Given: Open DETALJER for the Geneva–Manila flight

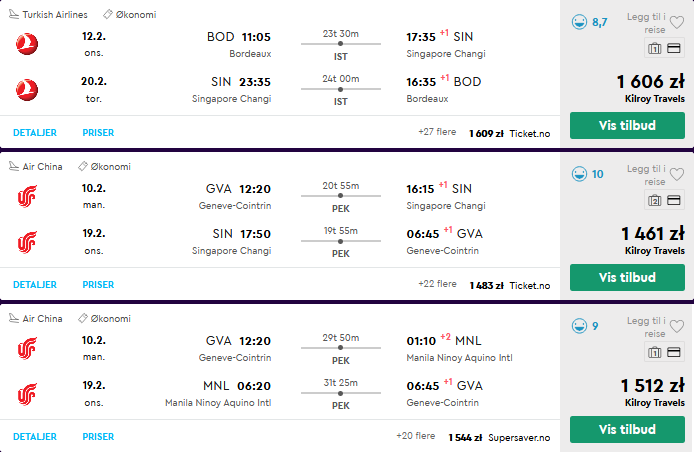Looking at the screenshot, I should pos(35,437).
